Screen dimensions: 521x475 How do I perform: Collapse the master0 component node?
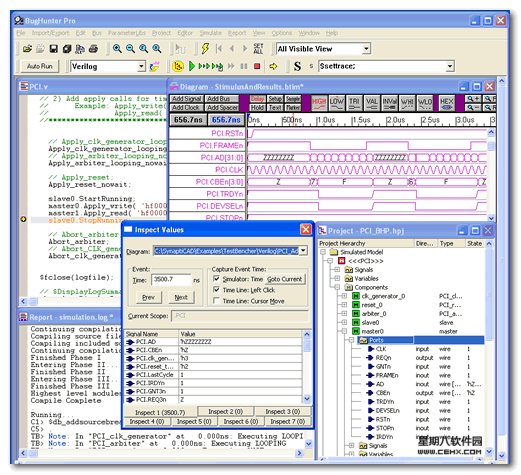344,331
